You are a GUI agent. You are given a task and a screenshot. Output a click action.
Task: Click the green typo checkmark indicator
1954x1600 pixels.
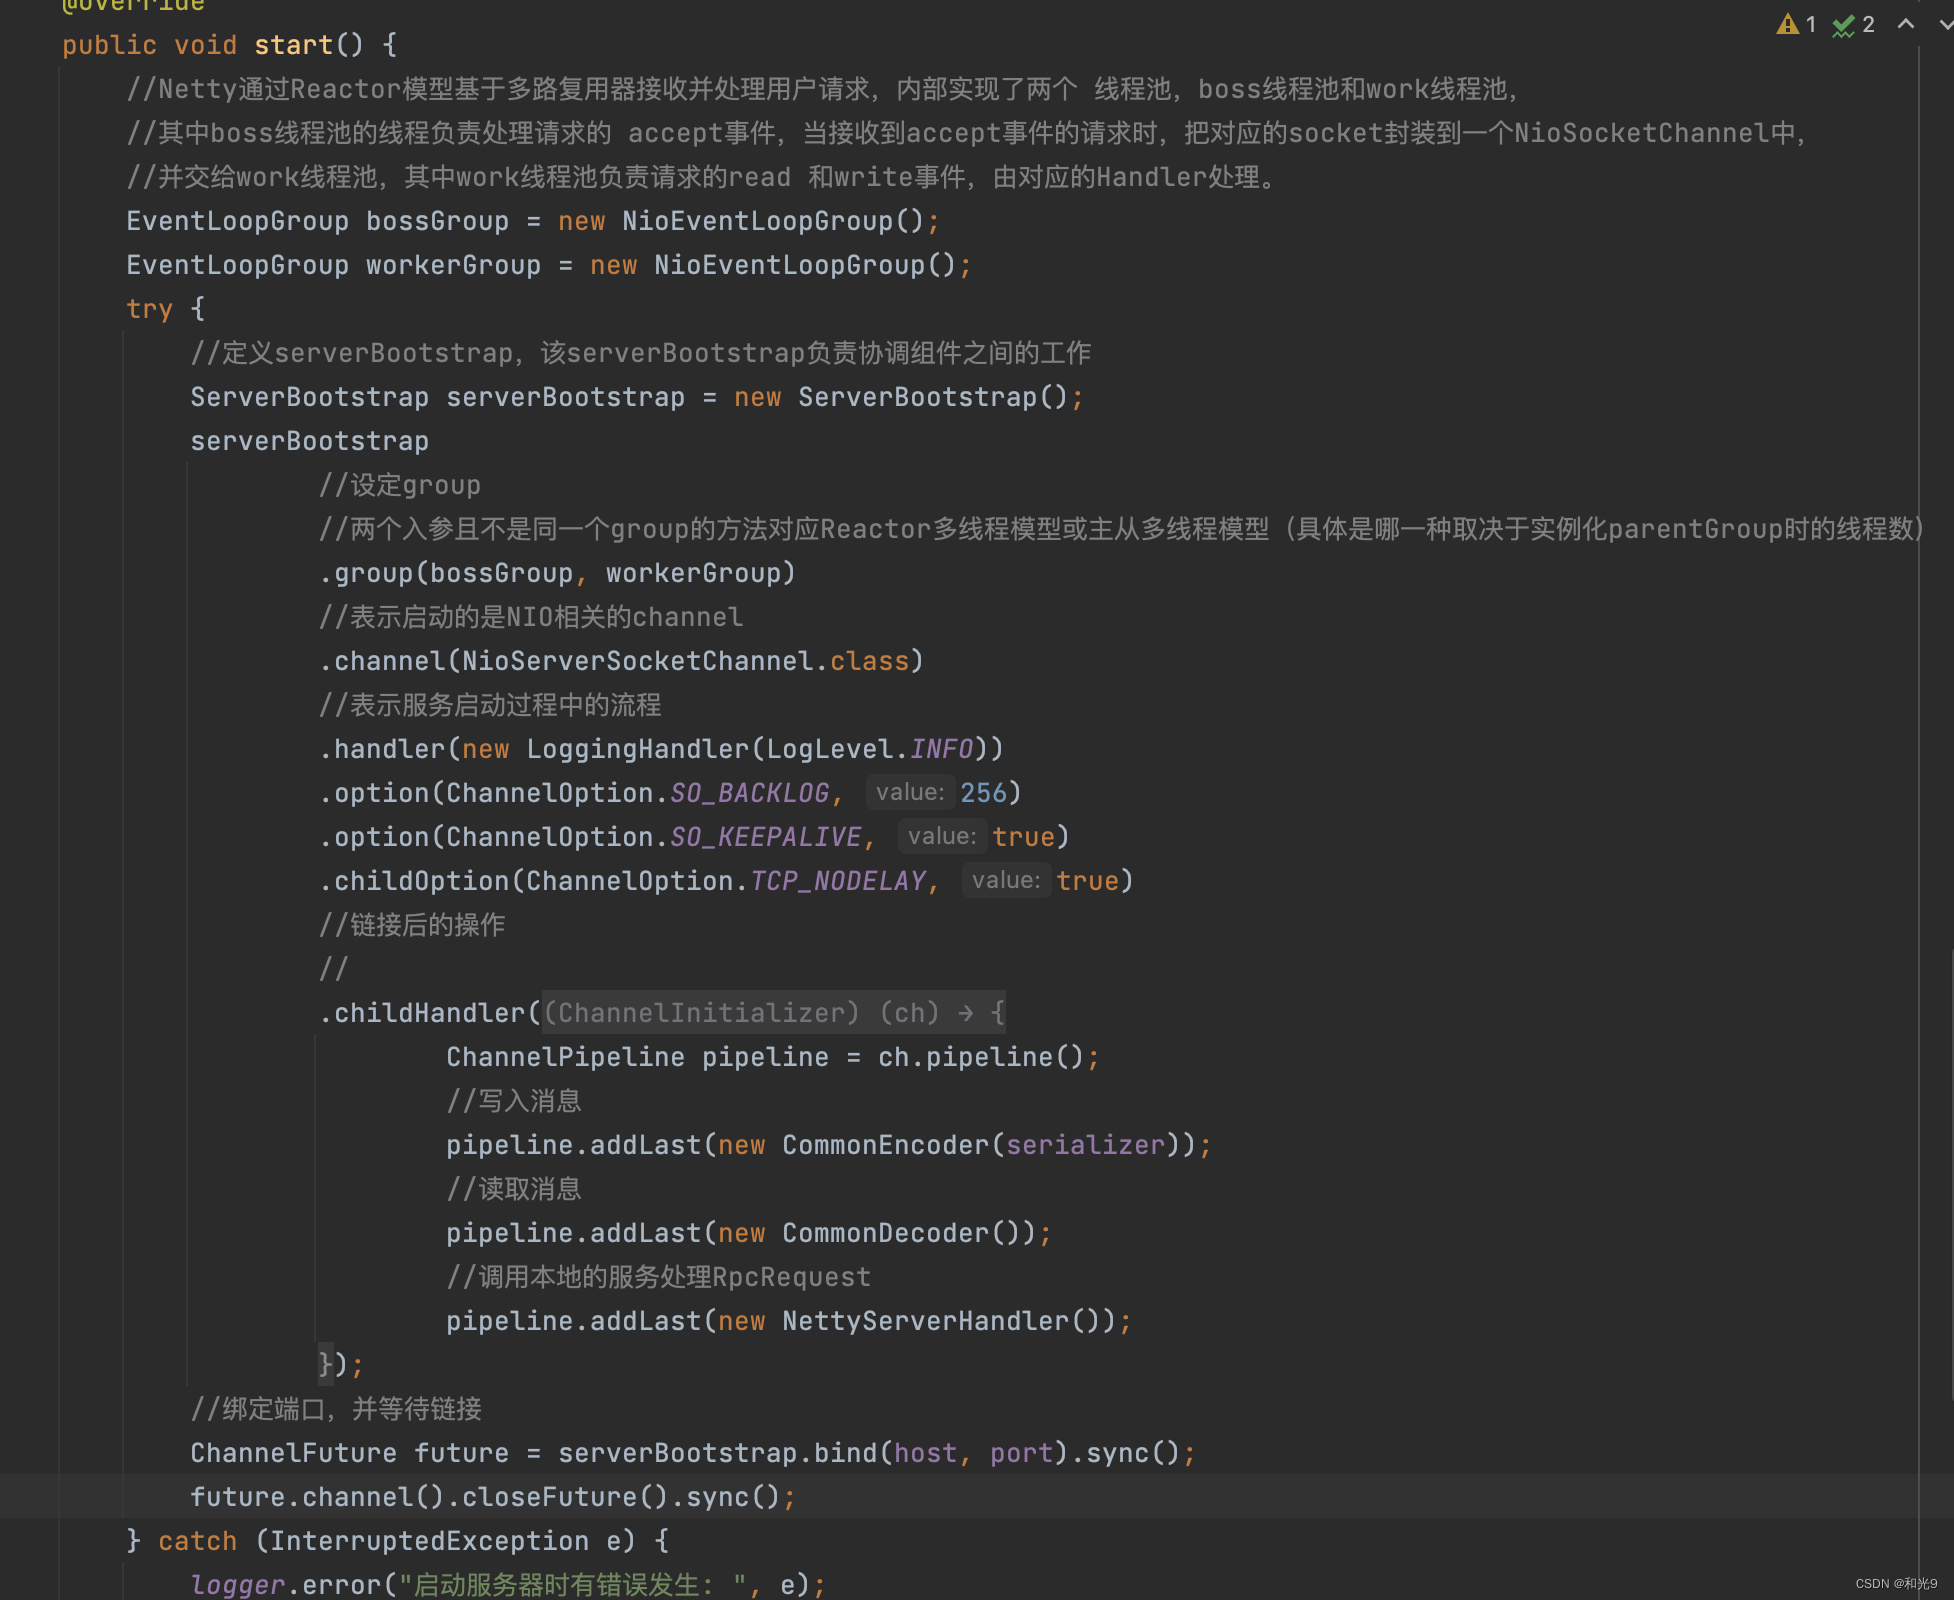(1843, 25)
